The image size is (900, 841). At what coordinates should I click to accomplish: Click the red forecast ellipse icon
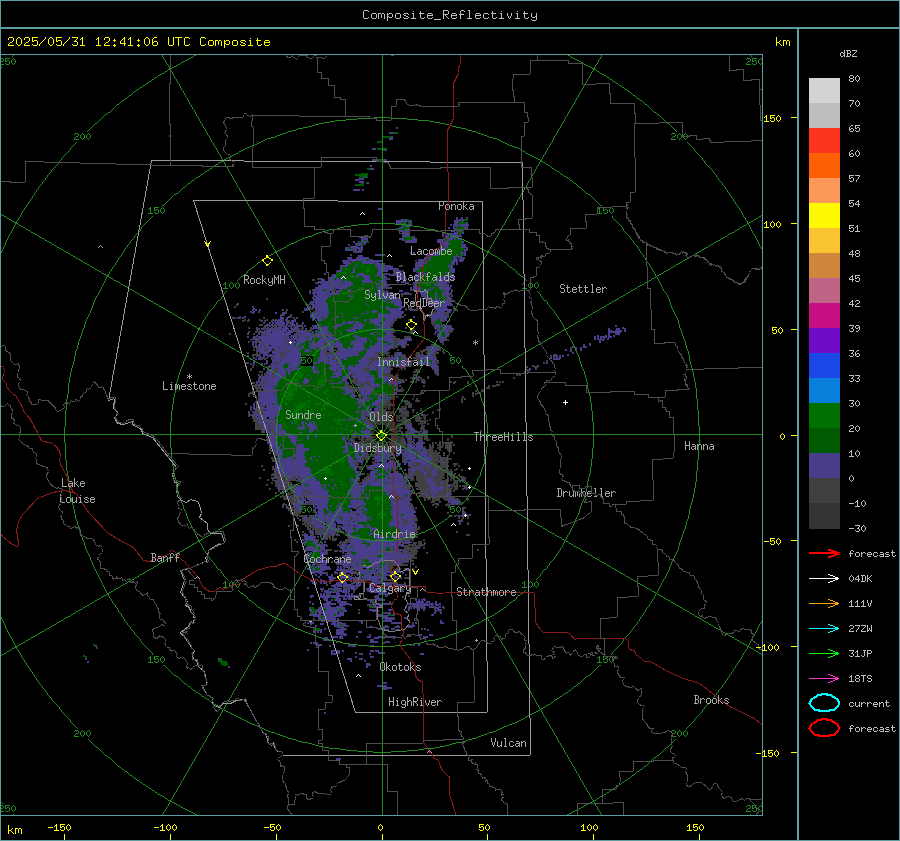(824, 728)
